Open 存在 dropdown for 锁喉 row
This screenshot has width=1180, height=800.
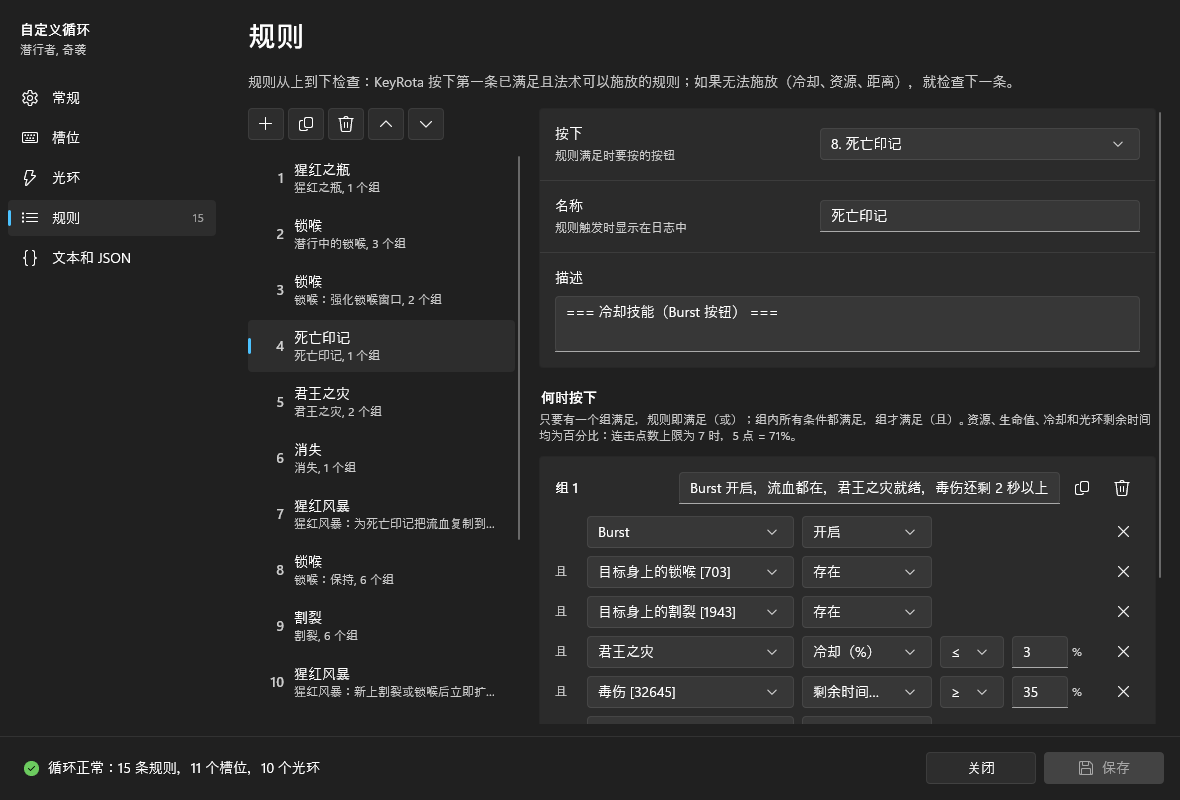tap(866, 572)
